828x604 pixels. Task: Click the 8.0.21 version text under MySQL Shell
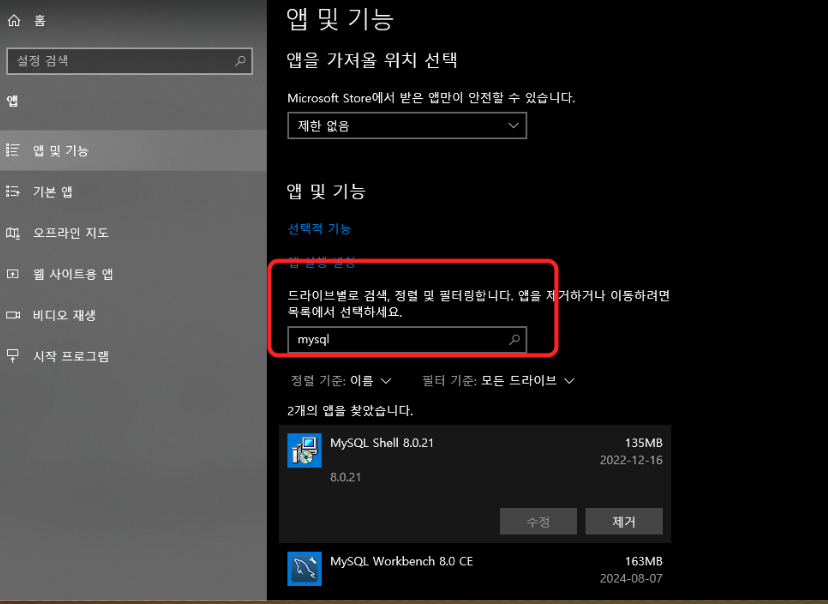click(345, 477)
